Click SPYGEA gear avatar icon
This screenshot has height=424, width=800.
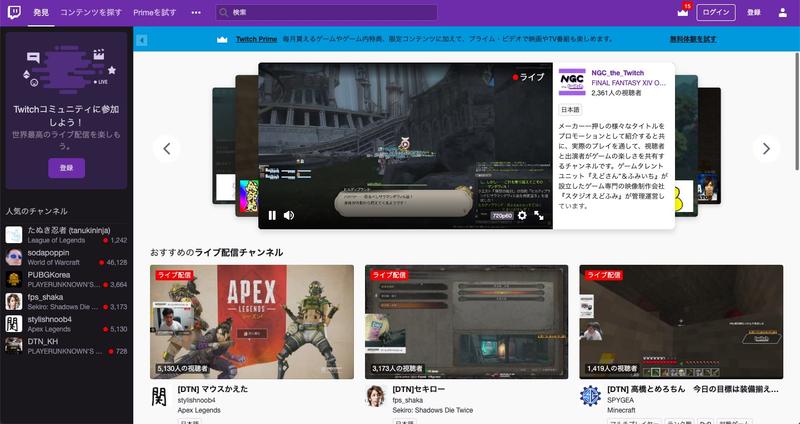pyautogui.click(x=590, y=396)
